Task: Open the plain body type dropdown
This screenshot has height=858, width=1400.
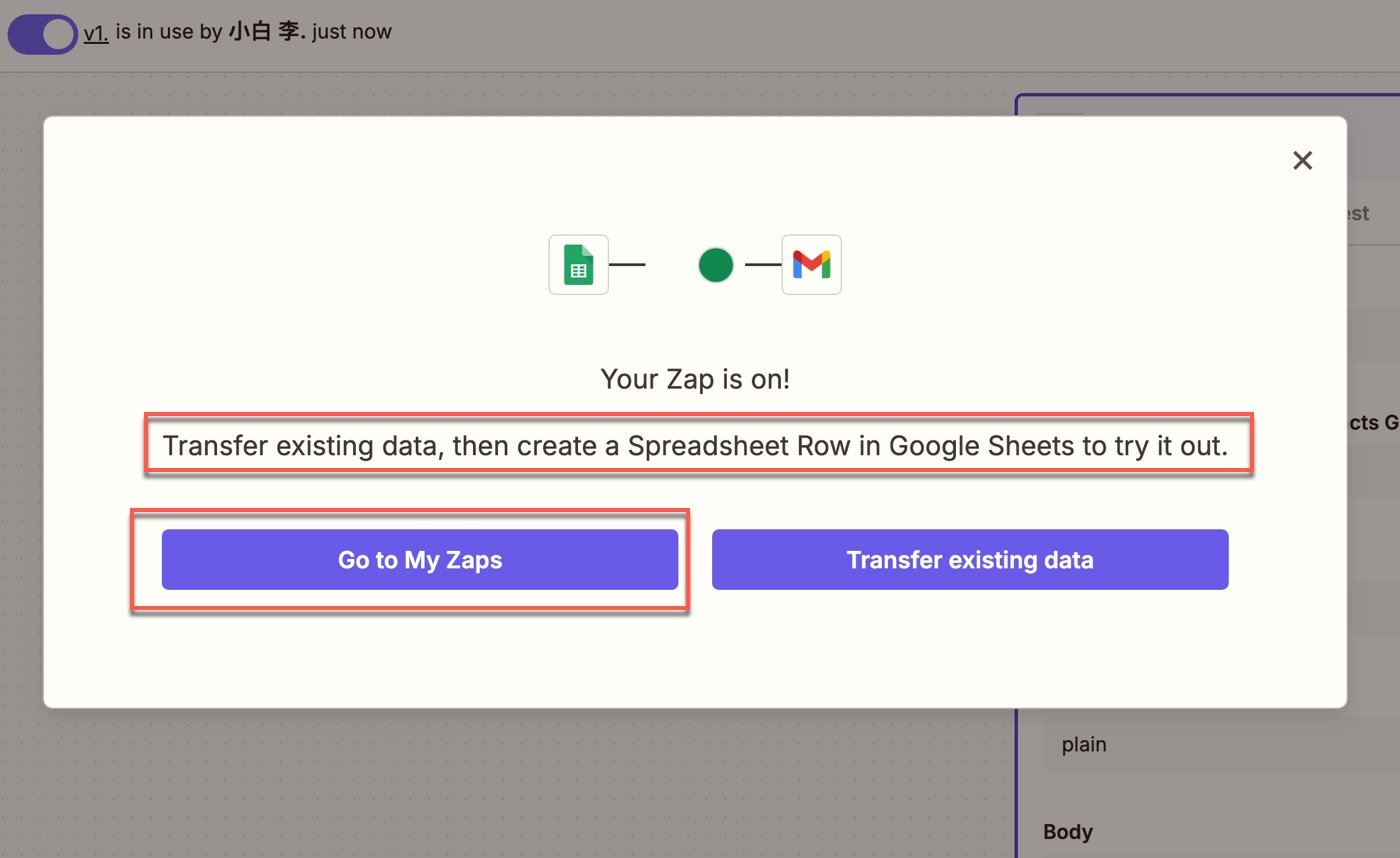Action: [x=1221, y=745]
